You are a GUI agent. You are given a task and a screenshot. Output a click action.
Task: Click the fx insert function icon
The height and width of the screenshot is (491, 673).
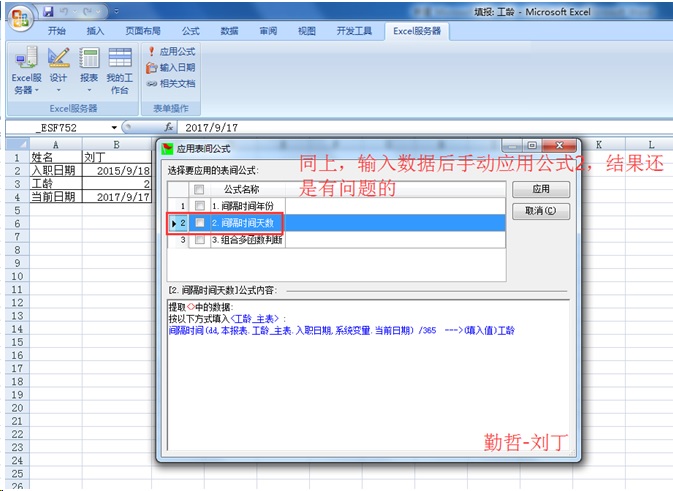click(x=169, y=128)
